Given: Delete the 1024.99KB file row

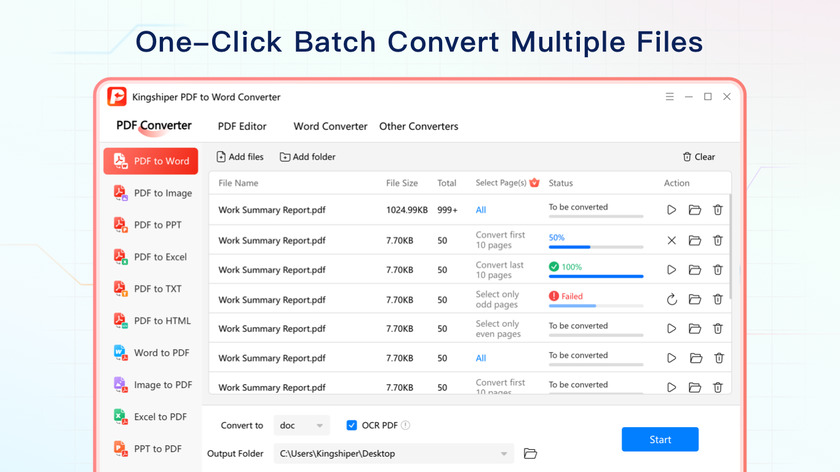Looking at the screenshot, I should pos(718,210).
